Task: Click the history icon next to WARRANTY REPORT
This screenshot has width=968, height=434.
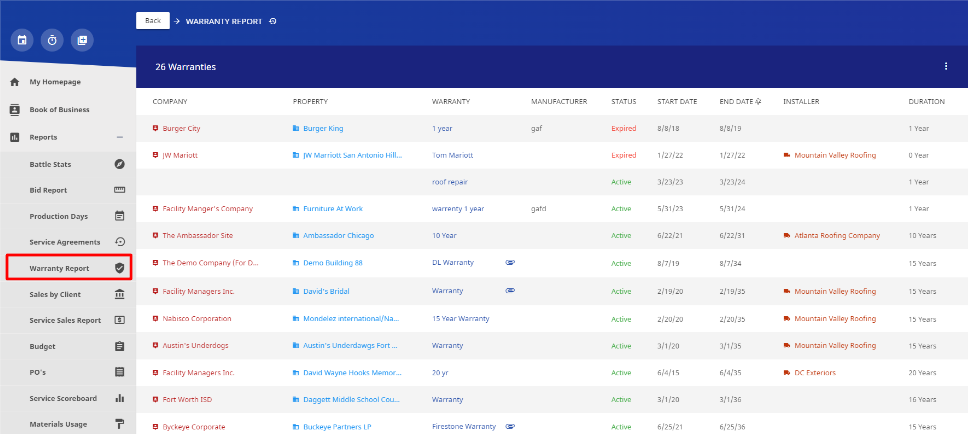Action: 273,21
